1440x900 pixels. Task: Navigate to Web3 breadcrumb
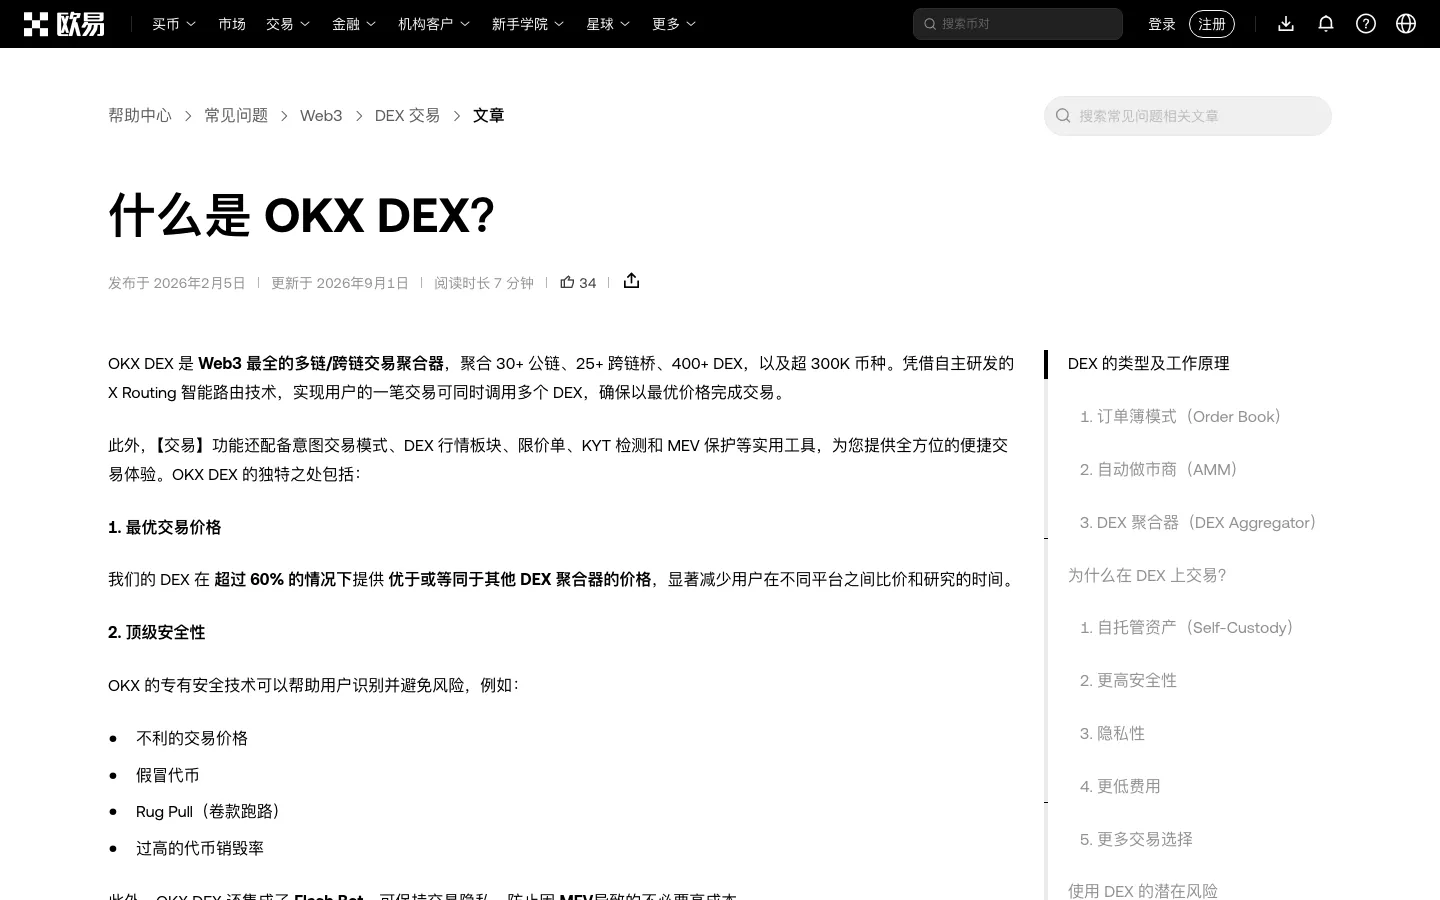click(x=321, y=116)
